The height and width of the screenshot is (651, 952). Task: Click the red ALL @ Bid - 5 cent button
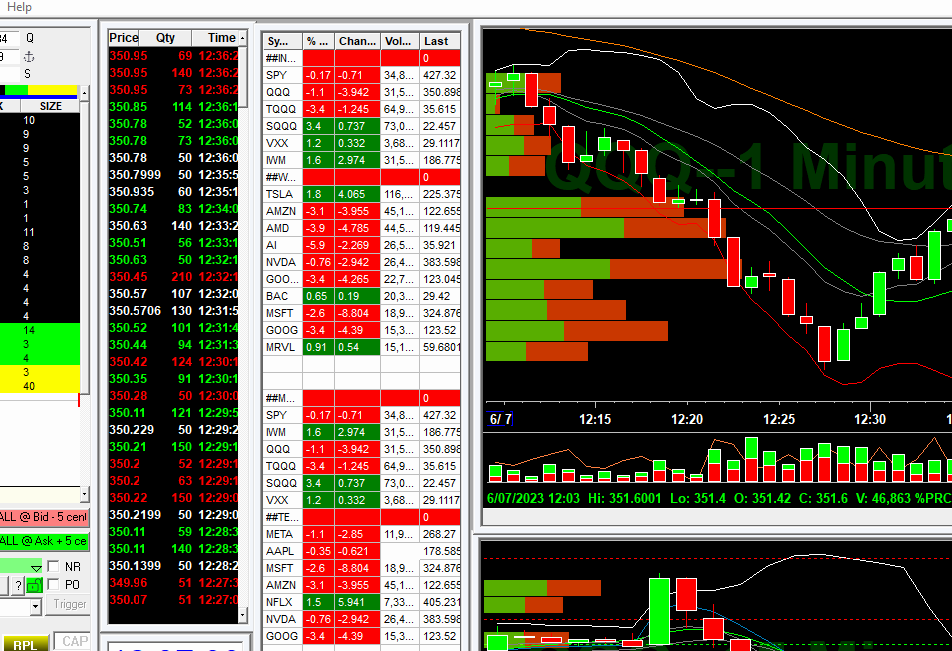click(x=44, y=517)
